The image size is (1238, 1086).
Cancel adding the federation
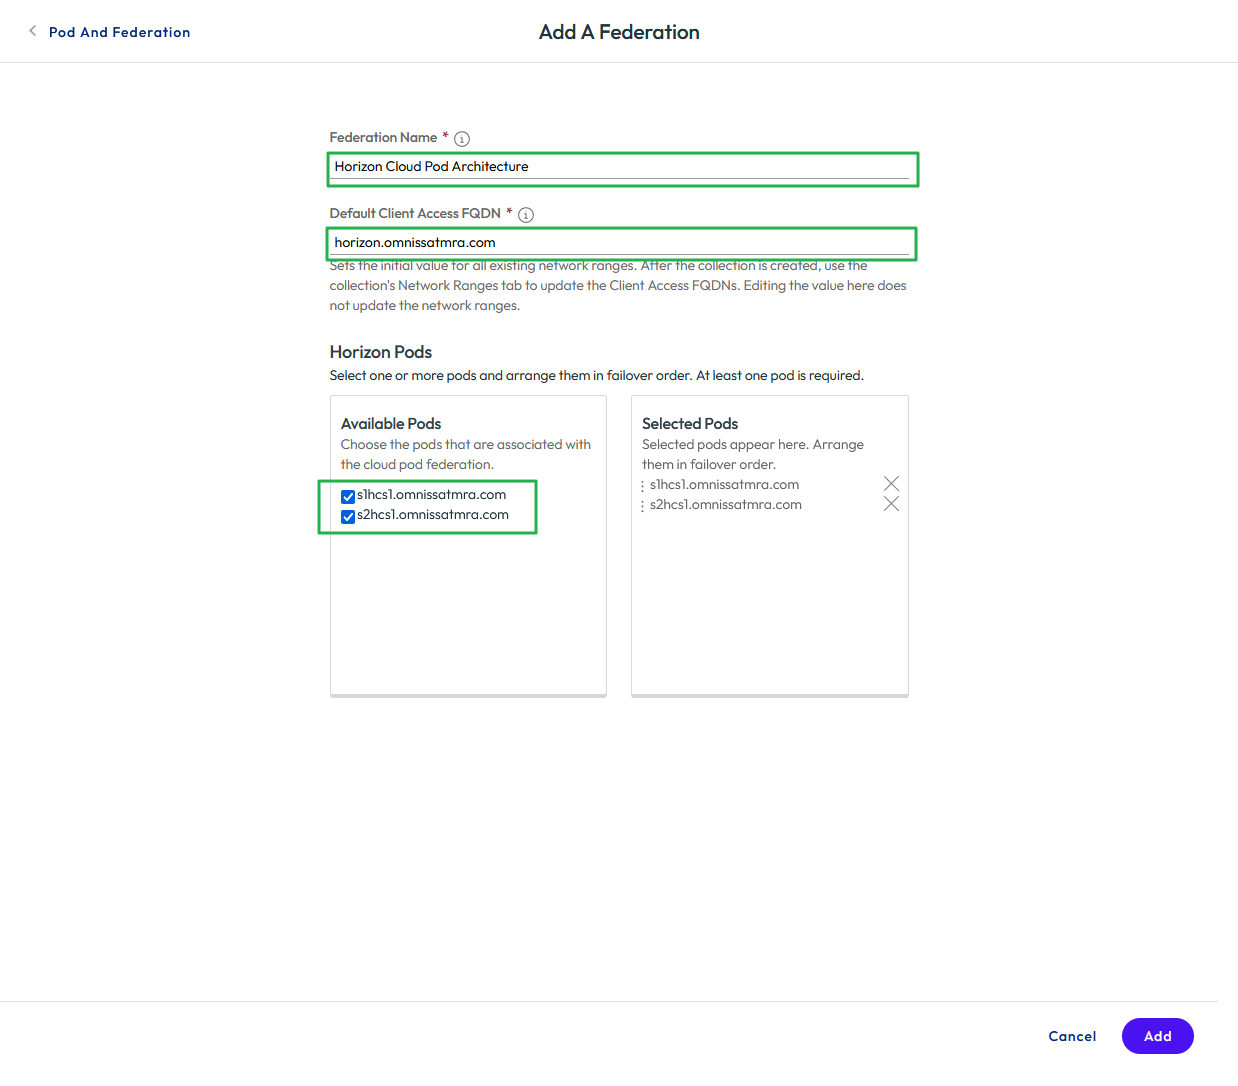pyautogui.click(x=1072, y=1036)
